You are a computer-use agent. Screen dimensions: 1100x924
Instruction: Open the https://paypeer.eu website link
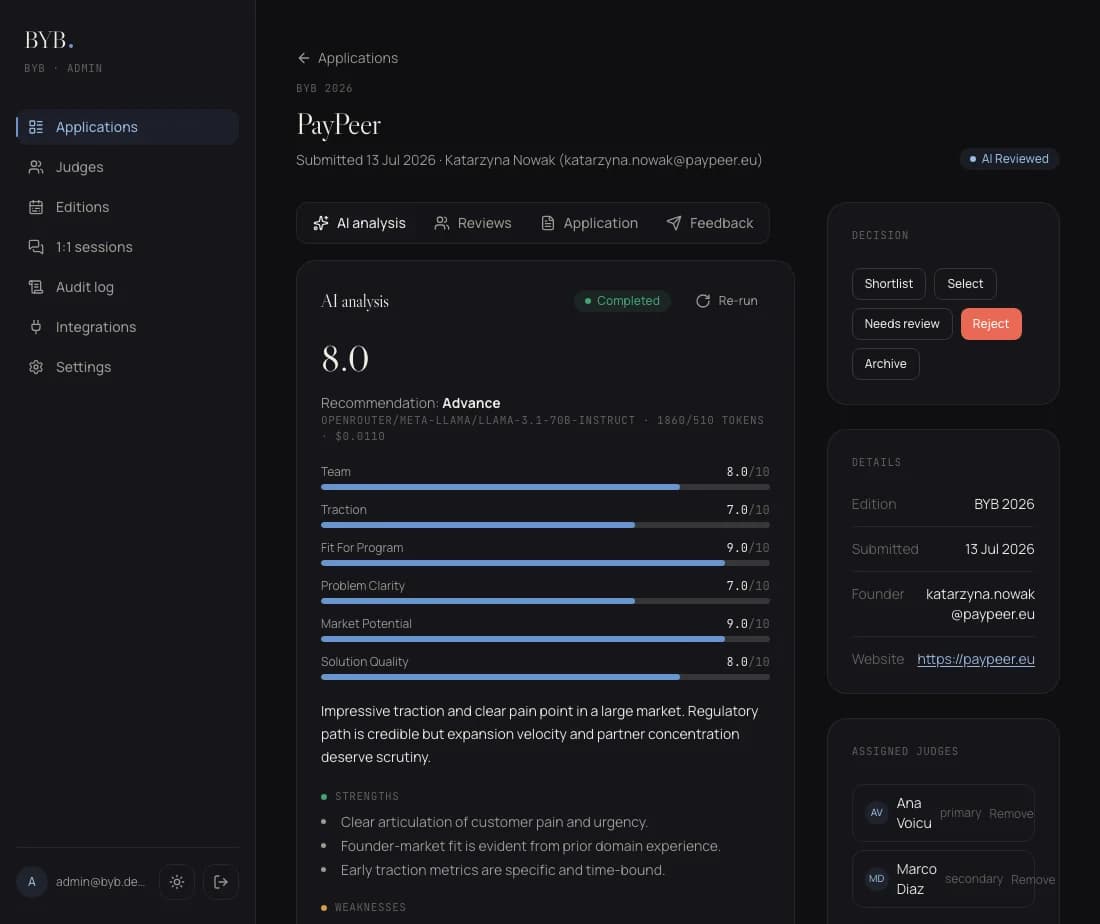(x=976, y=659)
